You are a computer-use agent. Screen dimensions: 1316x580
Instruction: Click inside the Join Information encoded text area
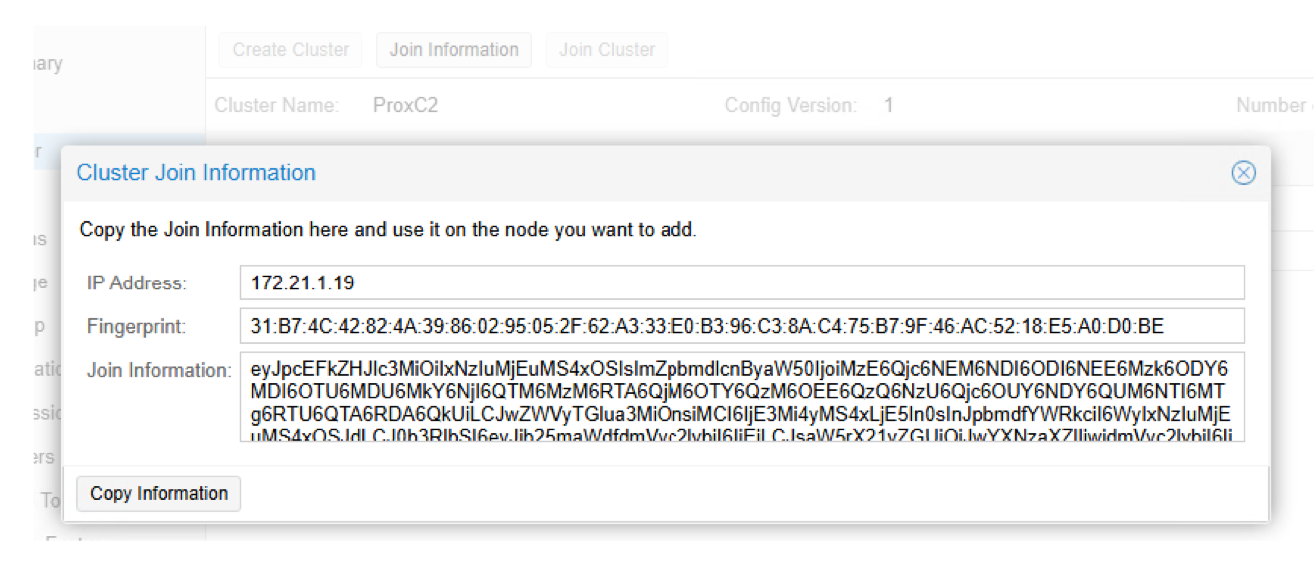(x=742, y=397)
